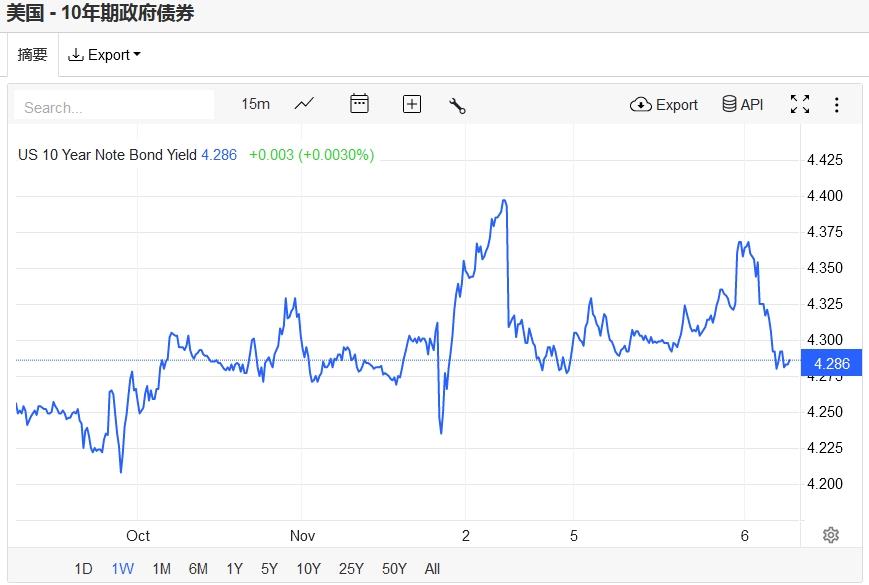Open the calendar date range picker
The height and width of the screenshot is (585, 869).
click(359, 104)
